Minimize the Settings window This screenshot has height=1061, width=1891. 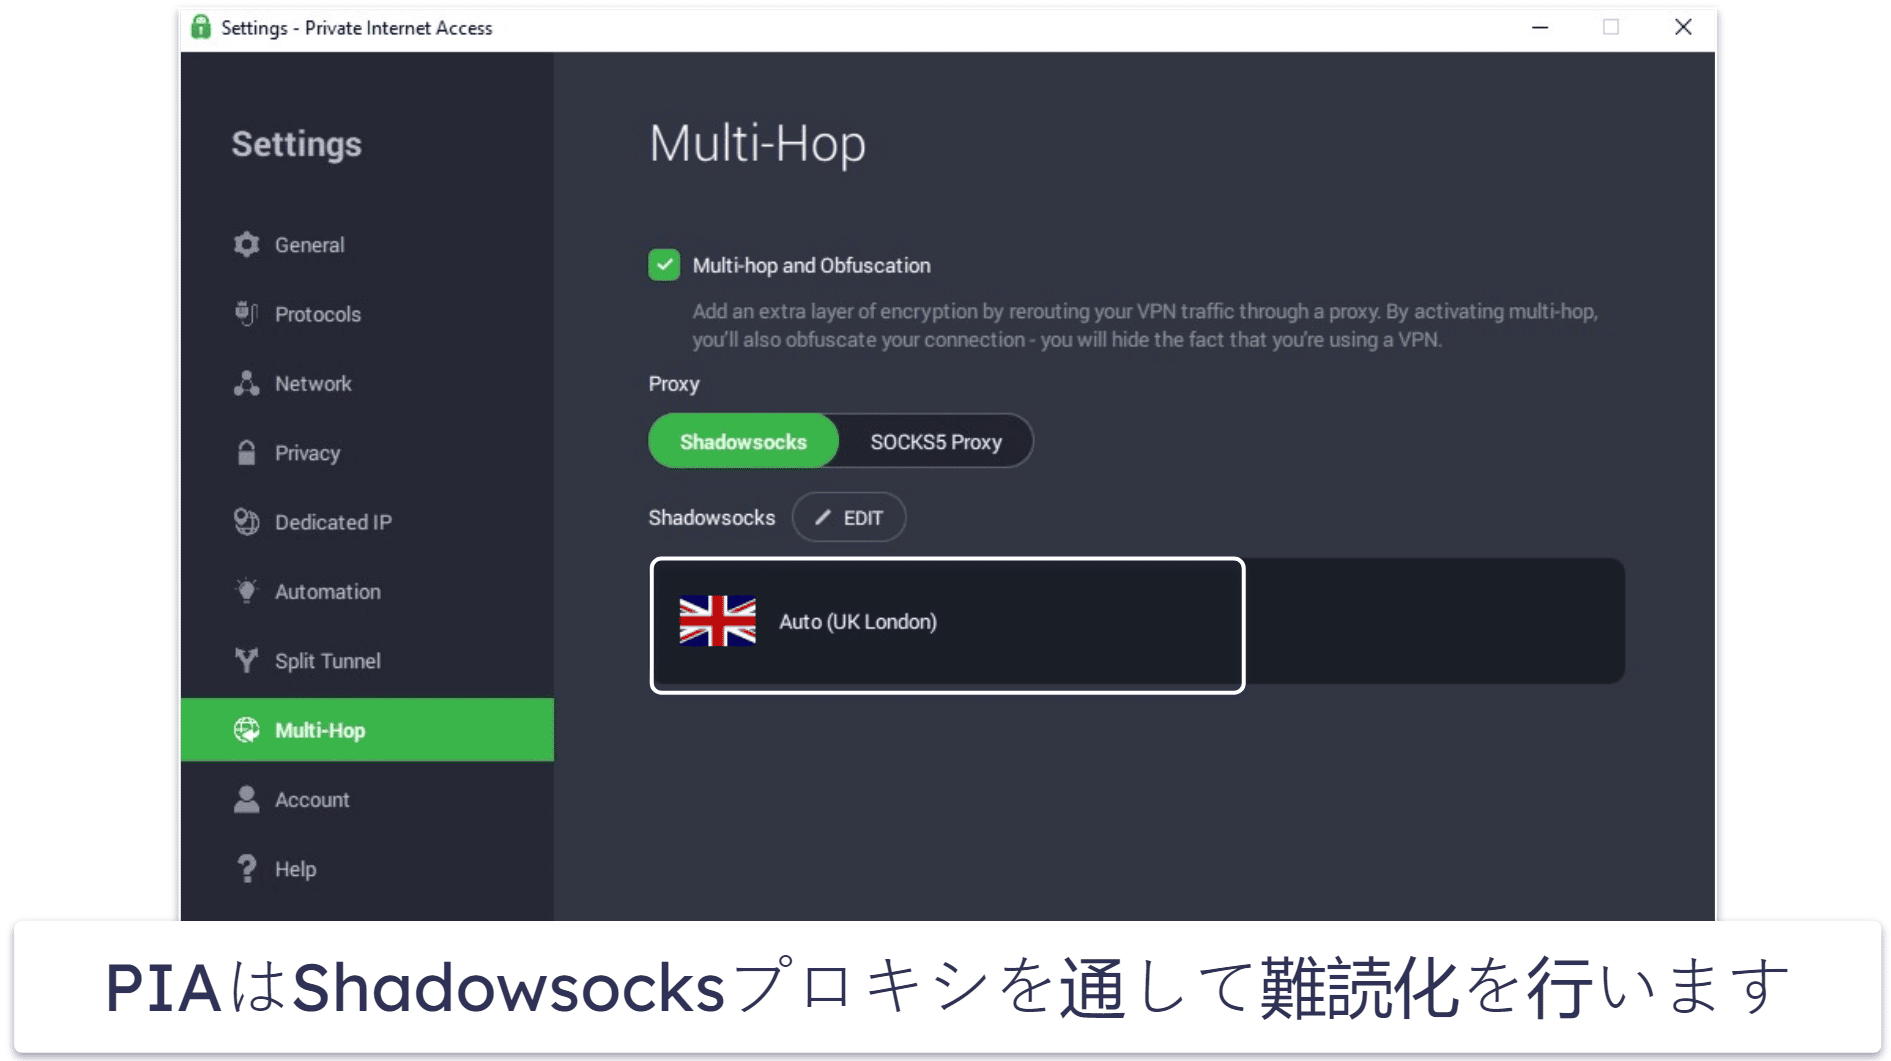(1540, 27)
